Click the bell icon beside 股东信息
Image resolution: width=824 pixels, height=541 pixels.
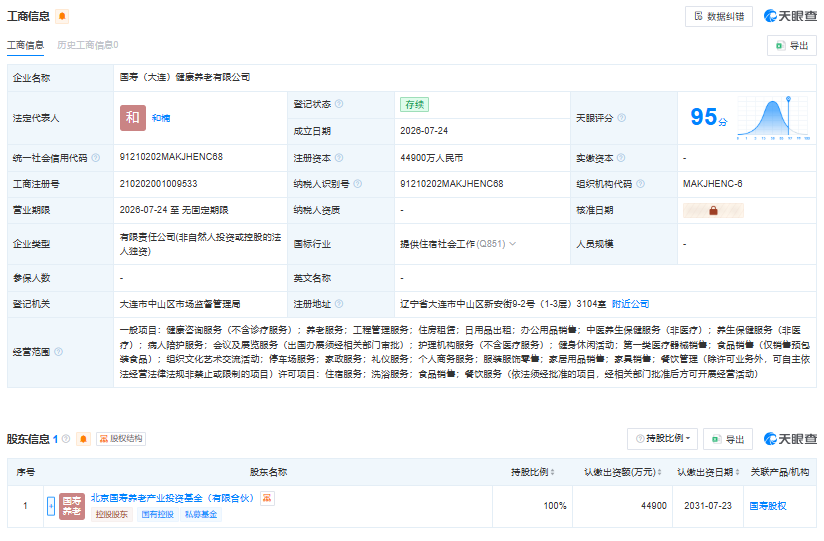[83, 438]
